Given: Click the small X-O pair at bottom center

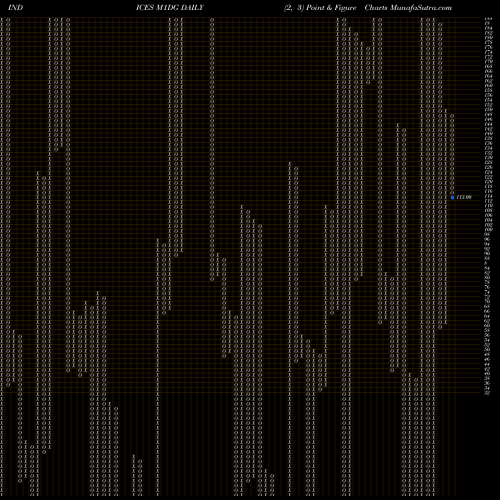Looking at the screenshot, I should [269, 482].
